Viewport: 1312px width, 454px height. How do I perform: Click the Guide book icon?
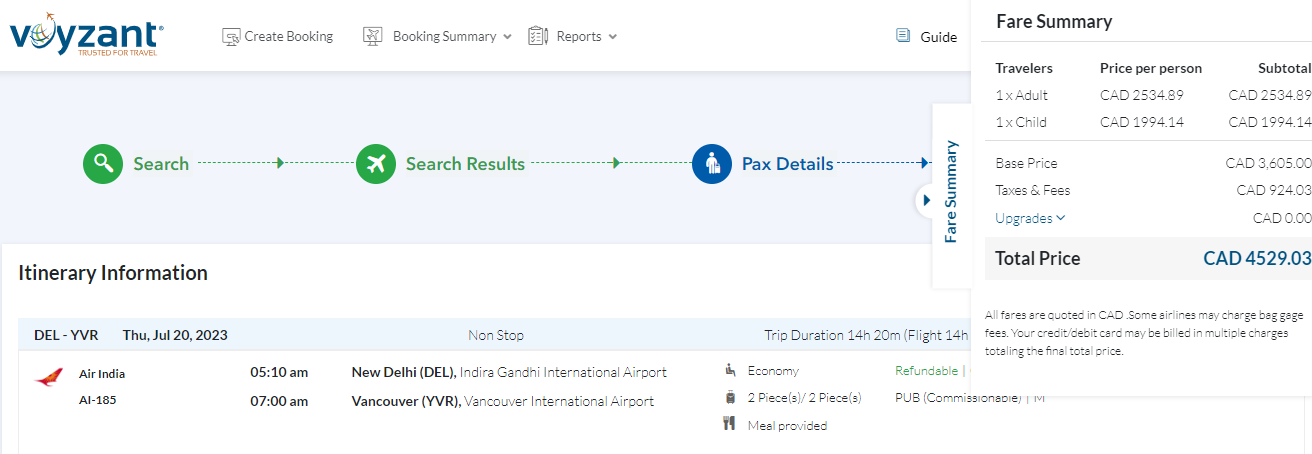[x=903, y=36]
